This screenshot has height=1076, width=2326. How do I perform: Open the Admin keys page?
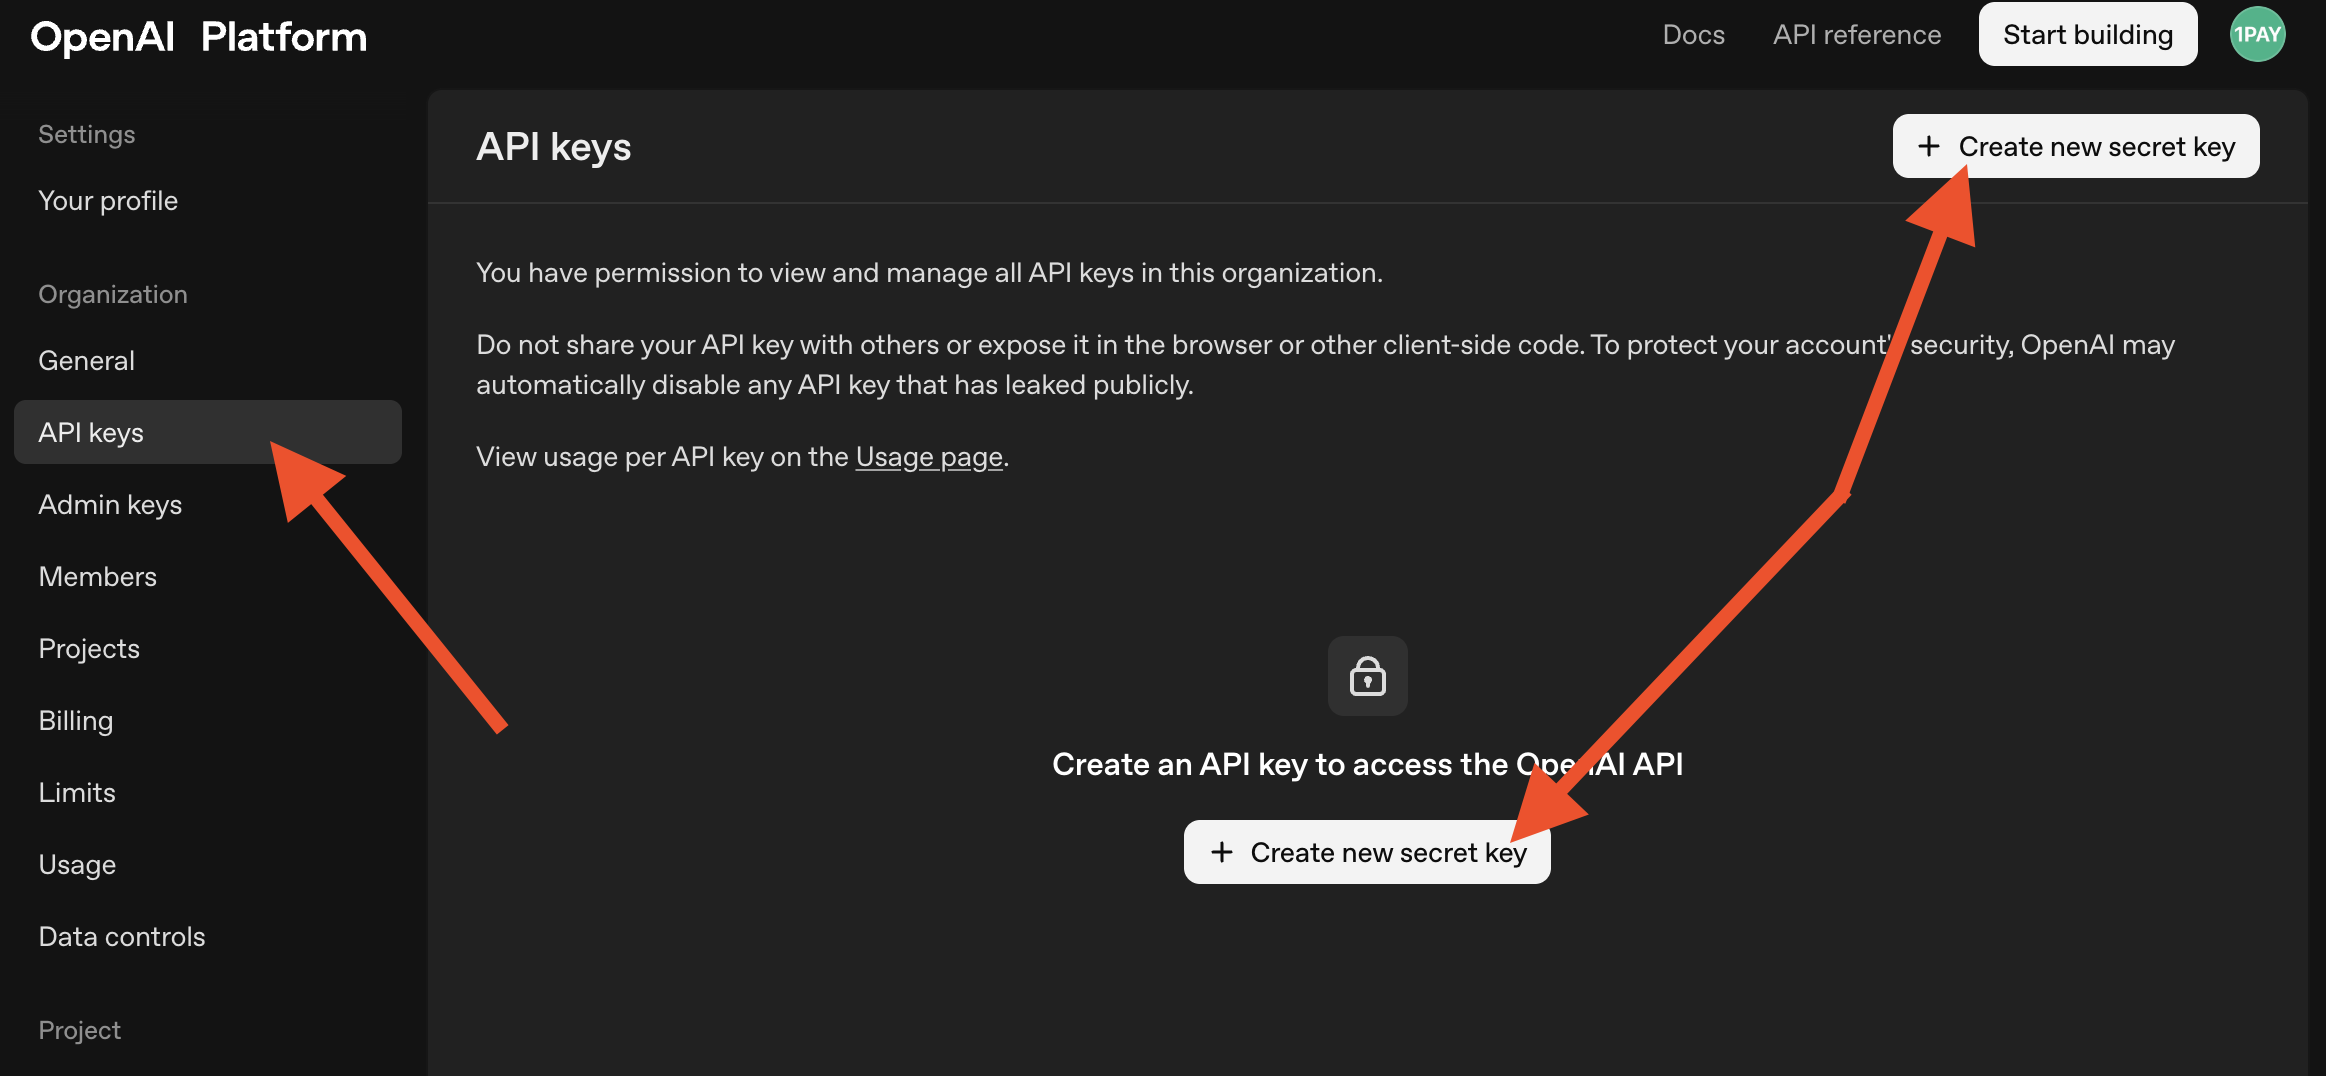click(110, 505)
